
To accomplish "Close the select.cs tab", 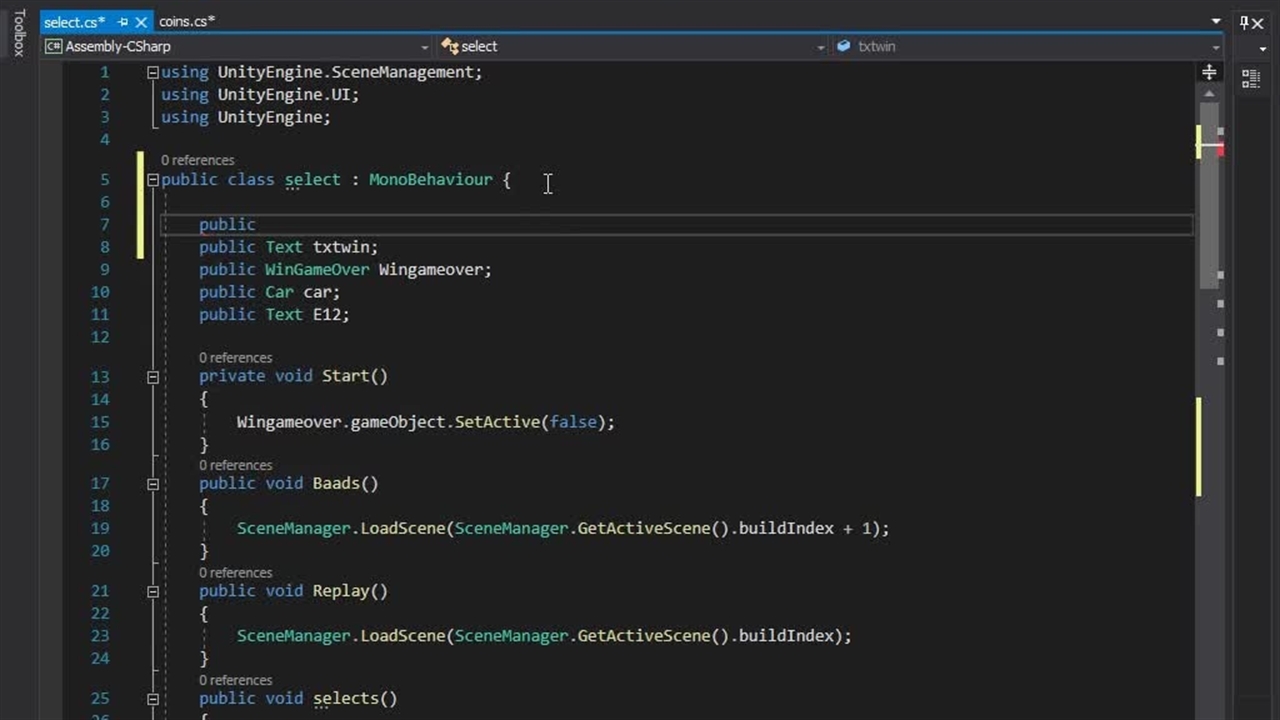I will [x=141, y=22].
